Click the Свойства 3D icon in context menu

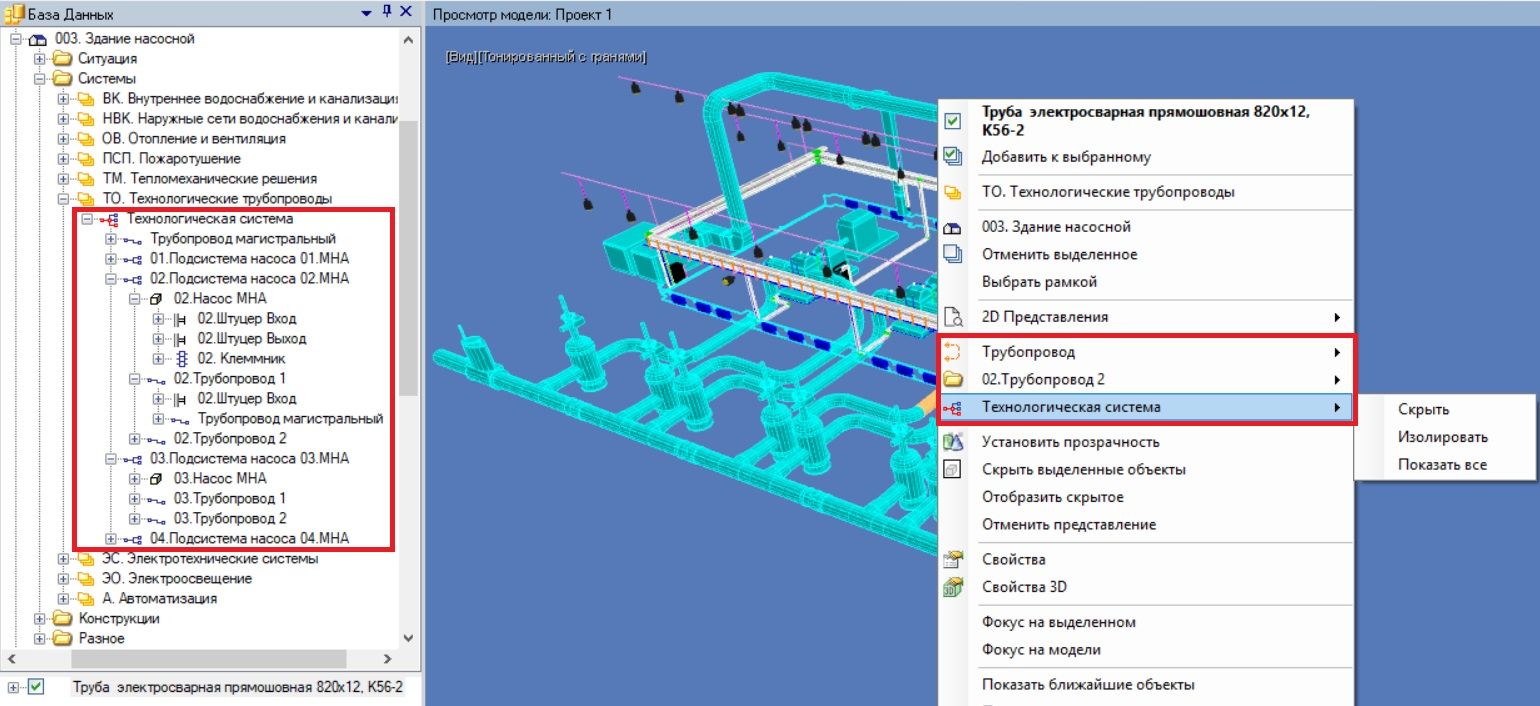coord(953,587)
